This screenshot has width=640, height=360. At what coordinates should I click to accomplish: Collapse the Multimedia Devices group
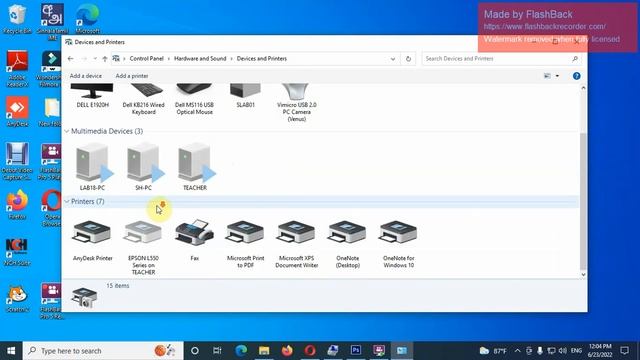pyautogui.click(x=67, y=131)
